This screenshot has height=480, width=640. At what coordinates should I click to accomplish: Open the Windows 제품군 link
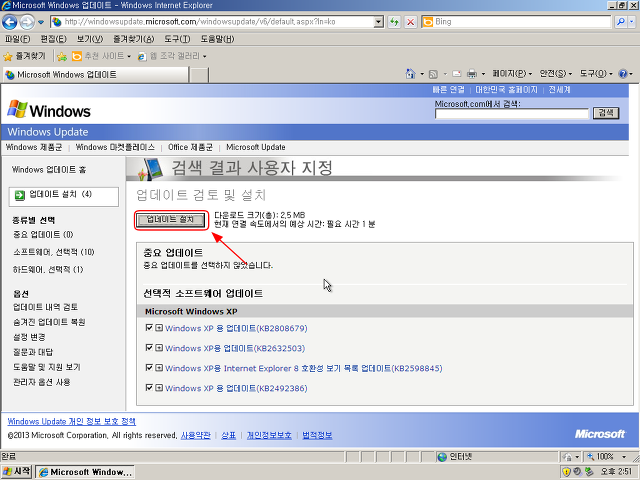pyautogui.click(x=34, y=147)
